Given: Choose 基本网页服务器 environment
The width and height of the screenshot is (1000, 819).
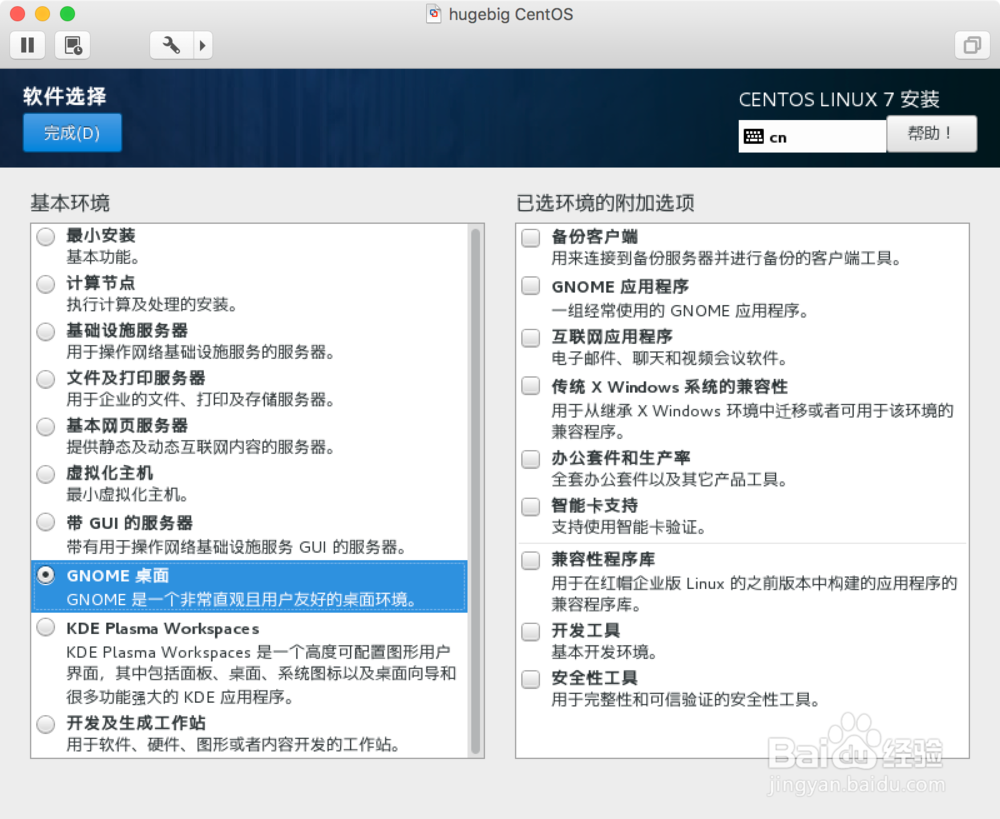Looking at the screenshot, I should [x=46, y=427].
